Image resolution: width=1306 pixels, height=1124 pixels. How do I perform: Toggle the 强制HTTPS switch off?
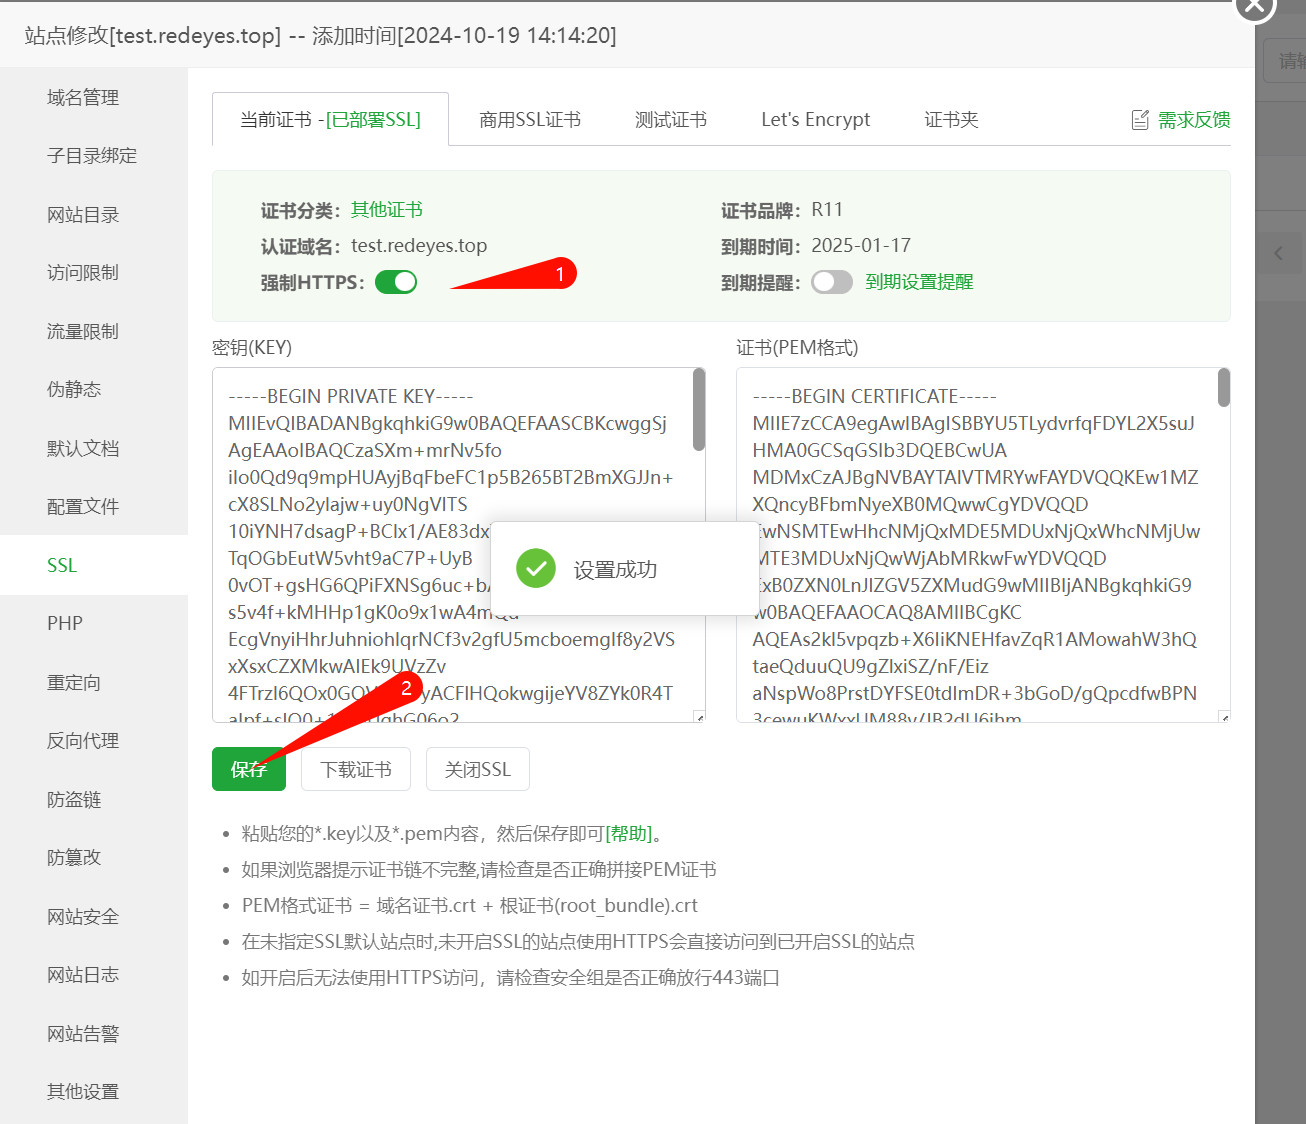(396, 282)
